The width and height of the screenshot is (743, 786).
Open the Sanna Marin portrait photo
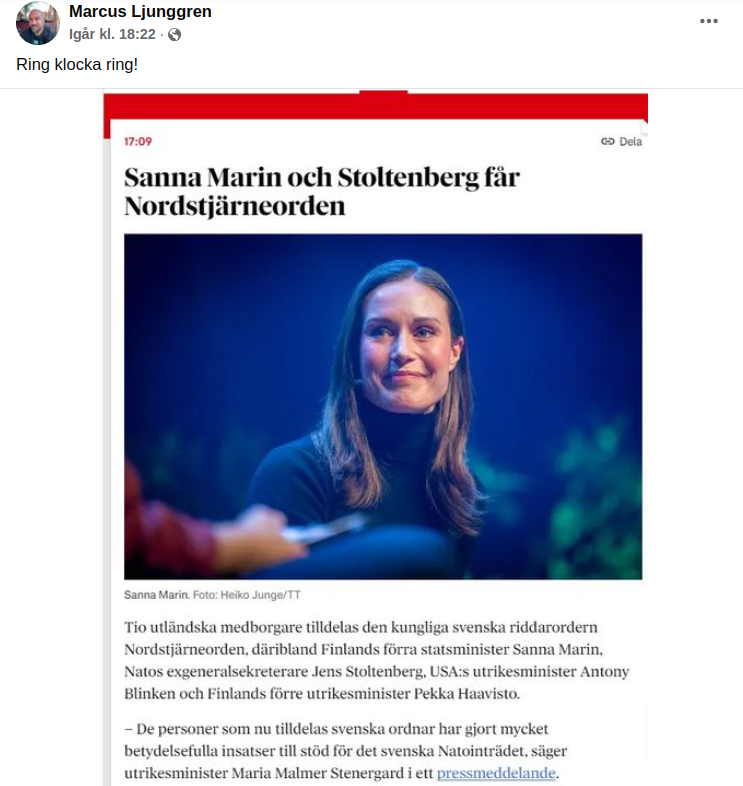coord(383,406)
